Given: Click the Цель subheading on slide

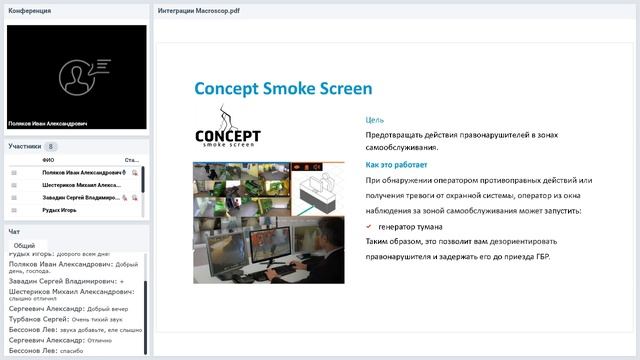Looking at the screenshot, I should coord(374,120).
